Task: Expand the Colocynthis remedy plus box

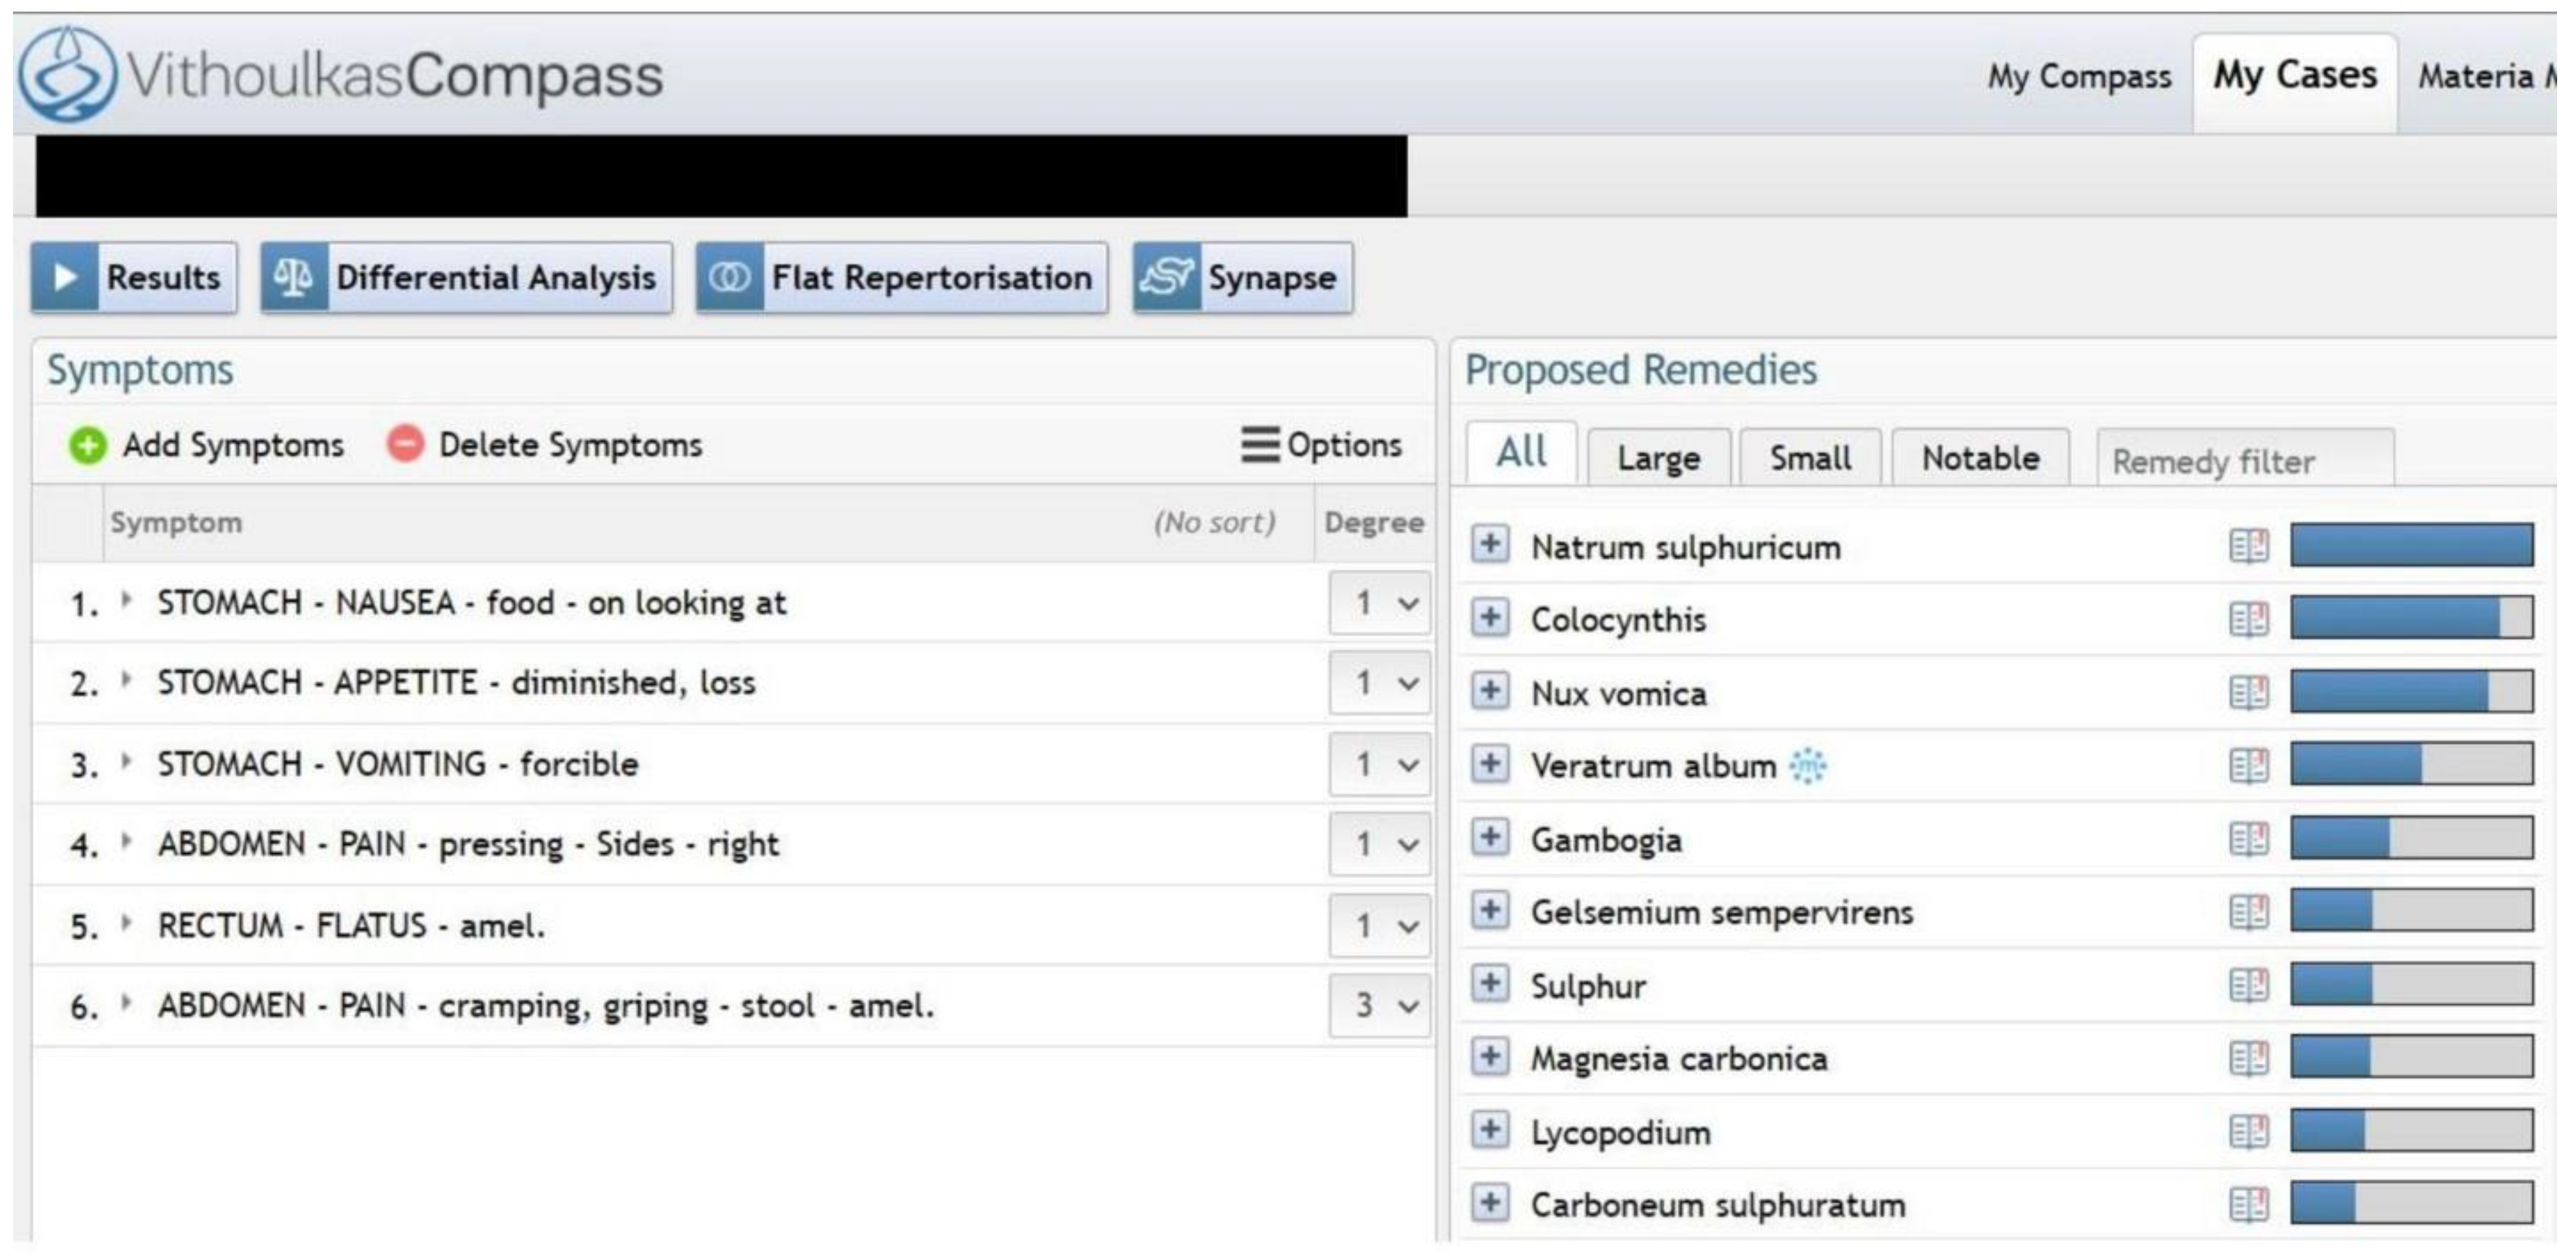Action: point(1490,618)
